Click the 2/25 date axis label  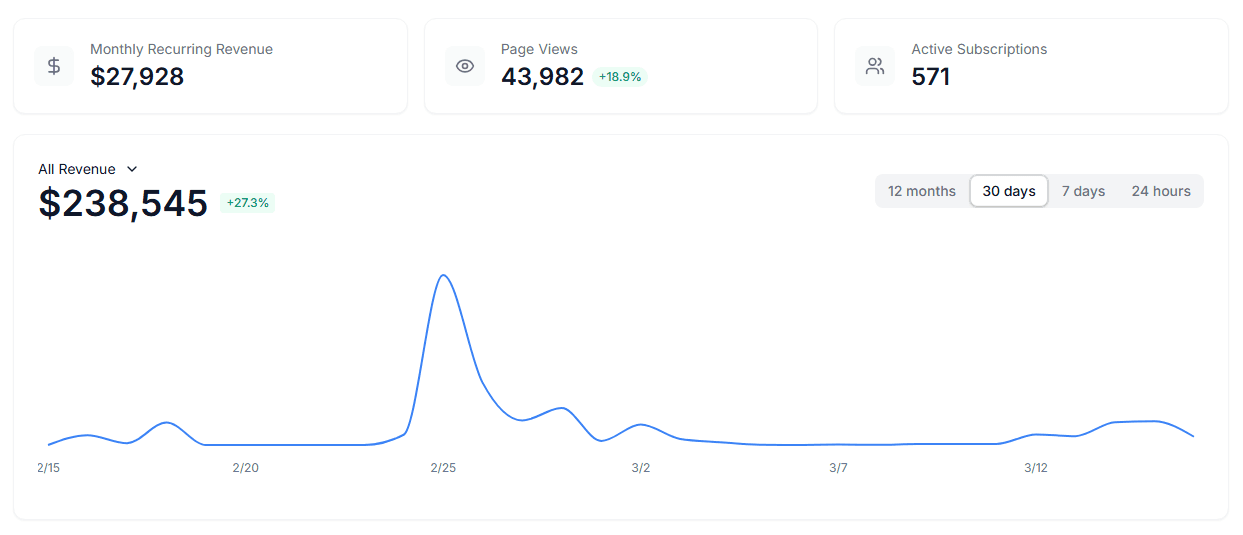point(443,467)
